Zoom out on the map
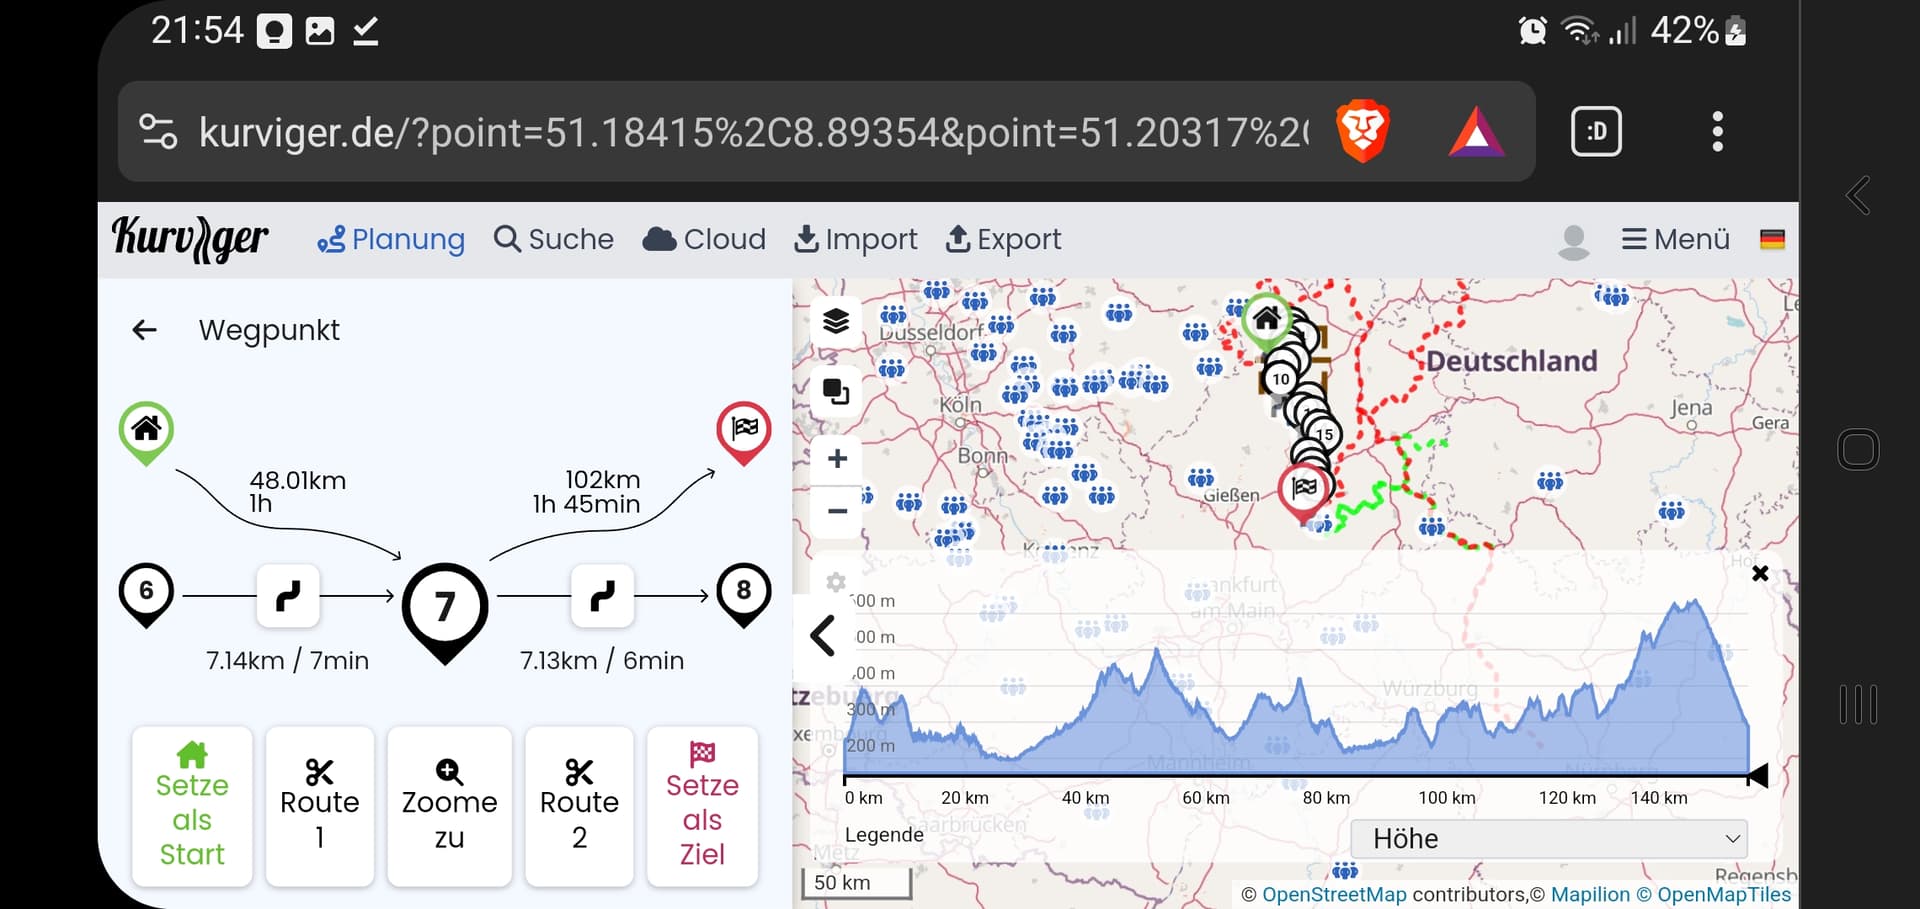 point(837,511)
